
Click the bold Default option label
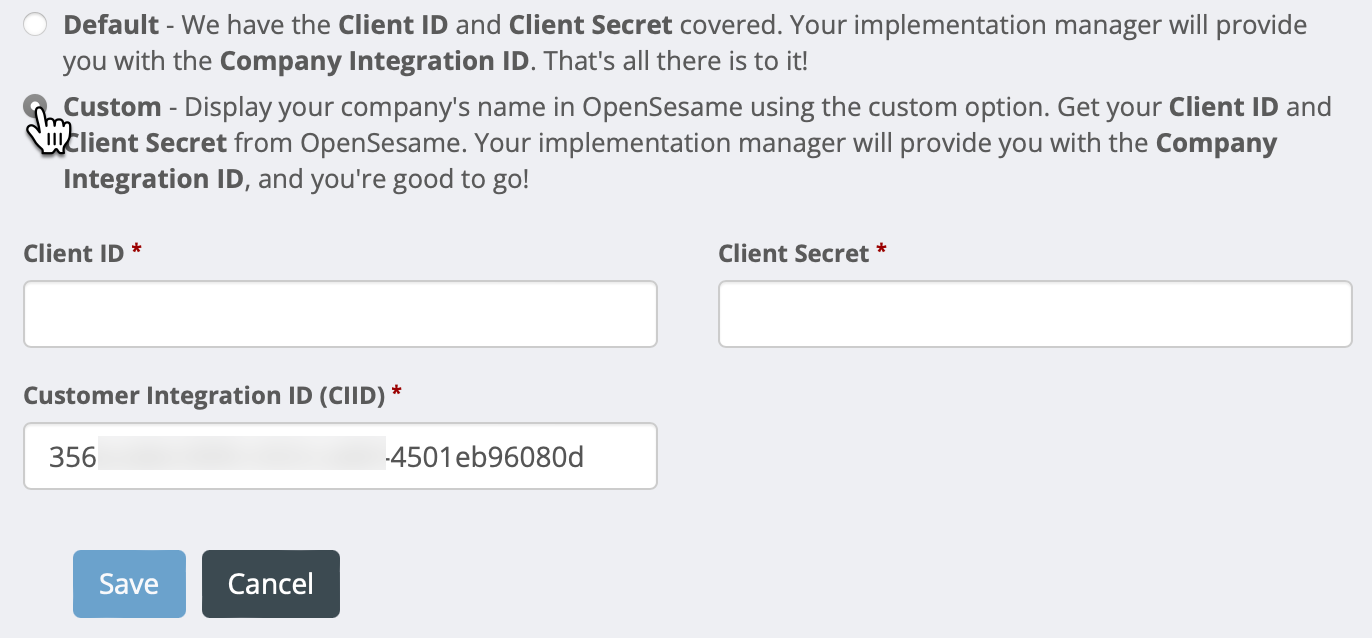[111, 25]
